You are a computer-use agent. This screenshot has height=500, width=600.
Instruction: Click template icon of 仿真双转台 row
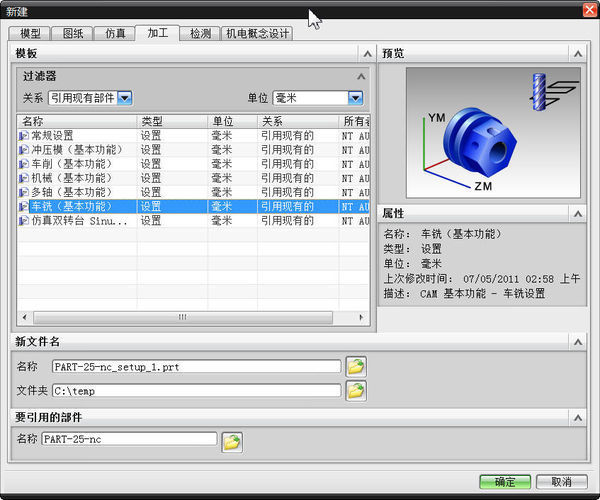24,220
